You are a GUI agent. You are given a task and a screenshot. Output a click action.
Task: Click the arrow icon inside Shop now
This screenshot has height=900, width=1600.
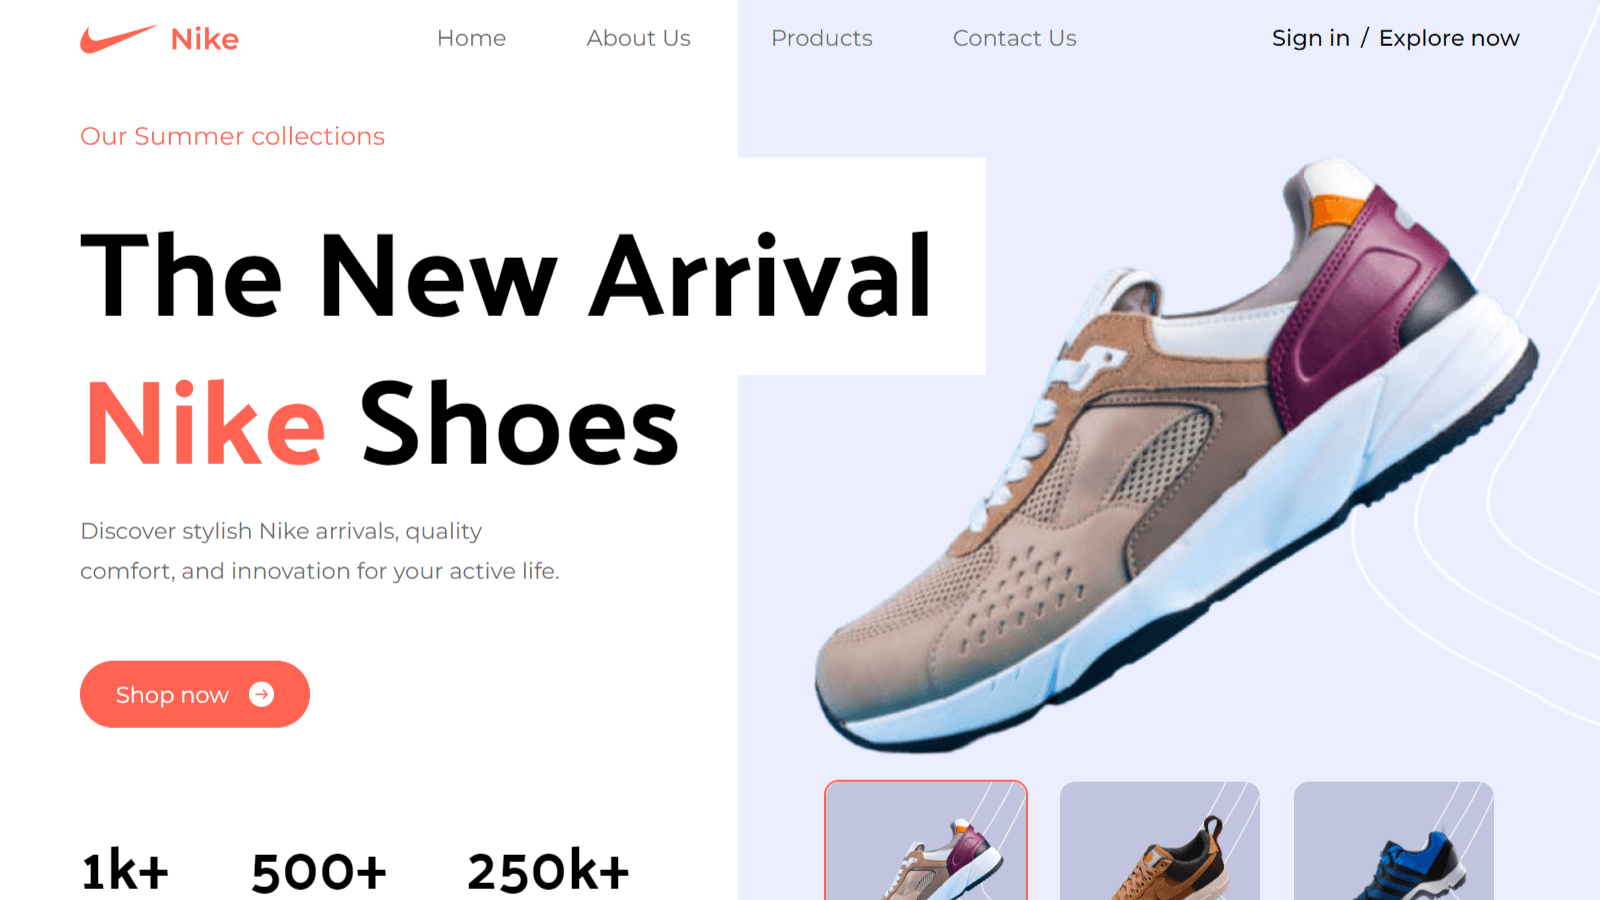pyautogui.click(x=261, y=694)
